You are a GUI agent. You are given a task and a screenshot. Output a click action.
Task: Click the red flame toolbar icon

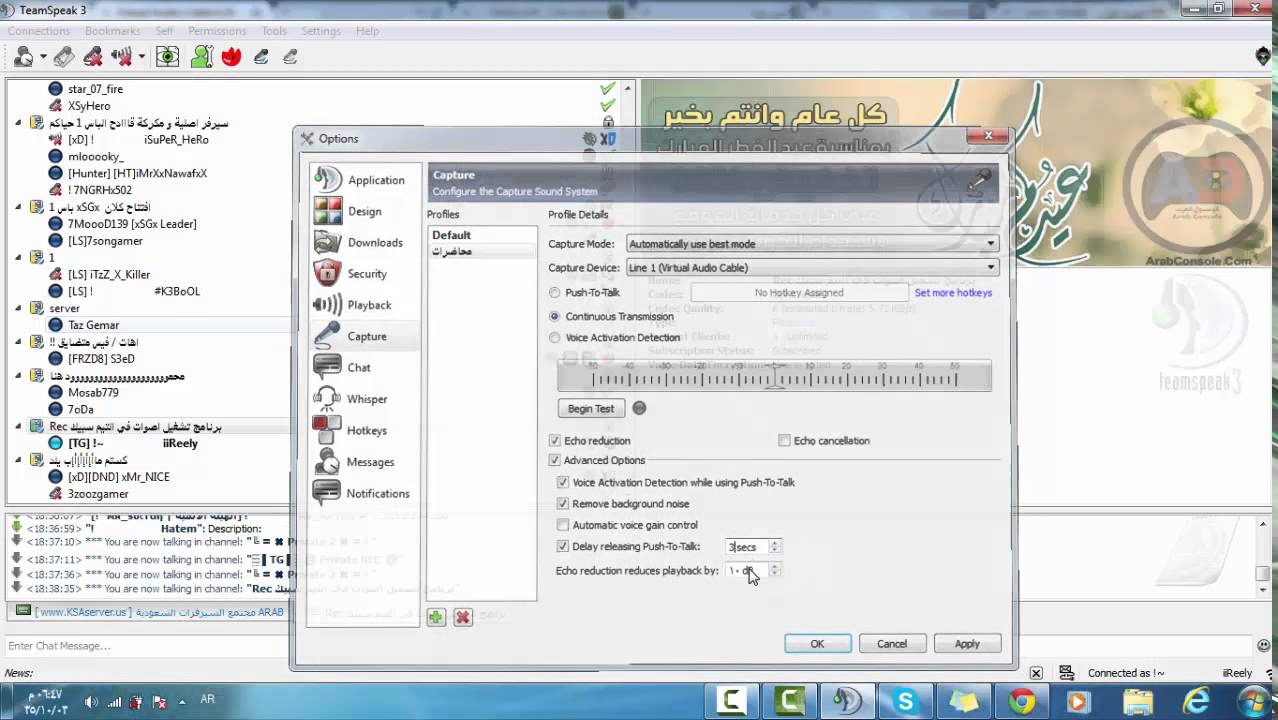click(x=231, y=57)
